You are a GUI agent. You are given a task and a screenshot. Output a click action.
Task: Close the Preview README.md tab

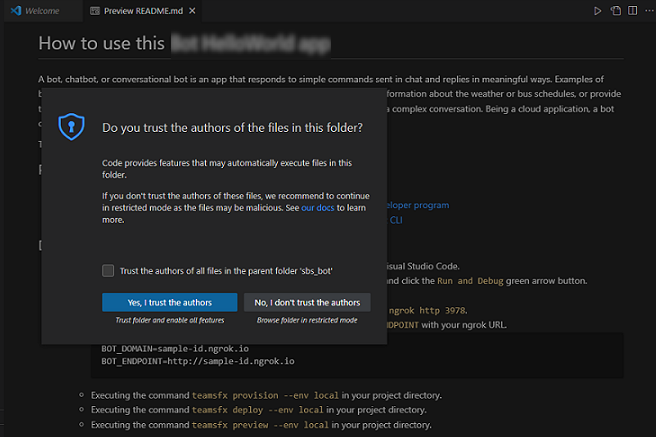(x=192, y=11)
